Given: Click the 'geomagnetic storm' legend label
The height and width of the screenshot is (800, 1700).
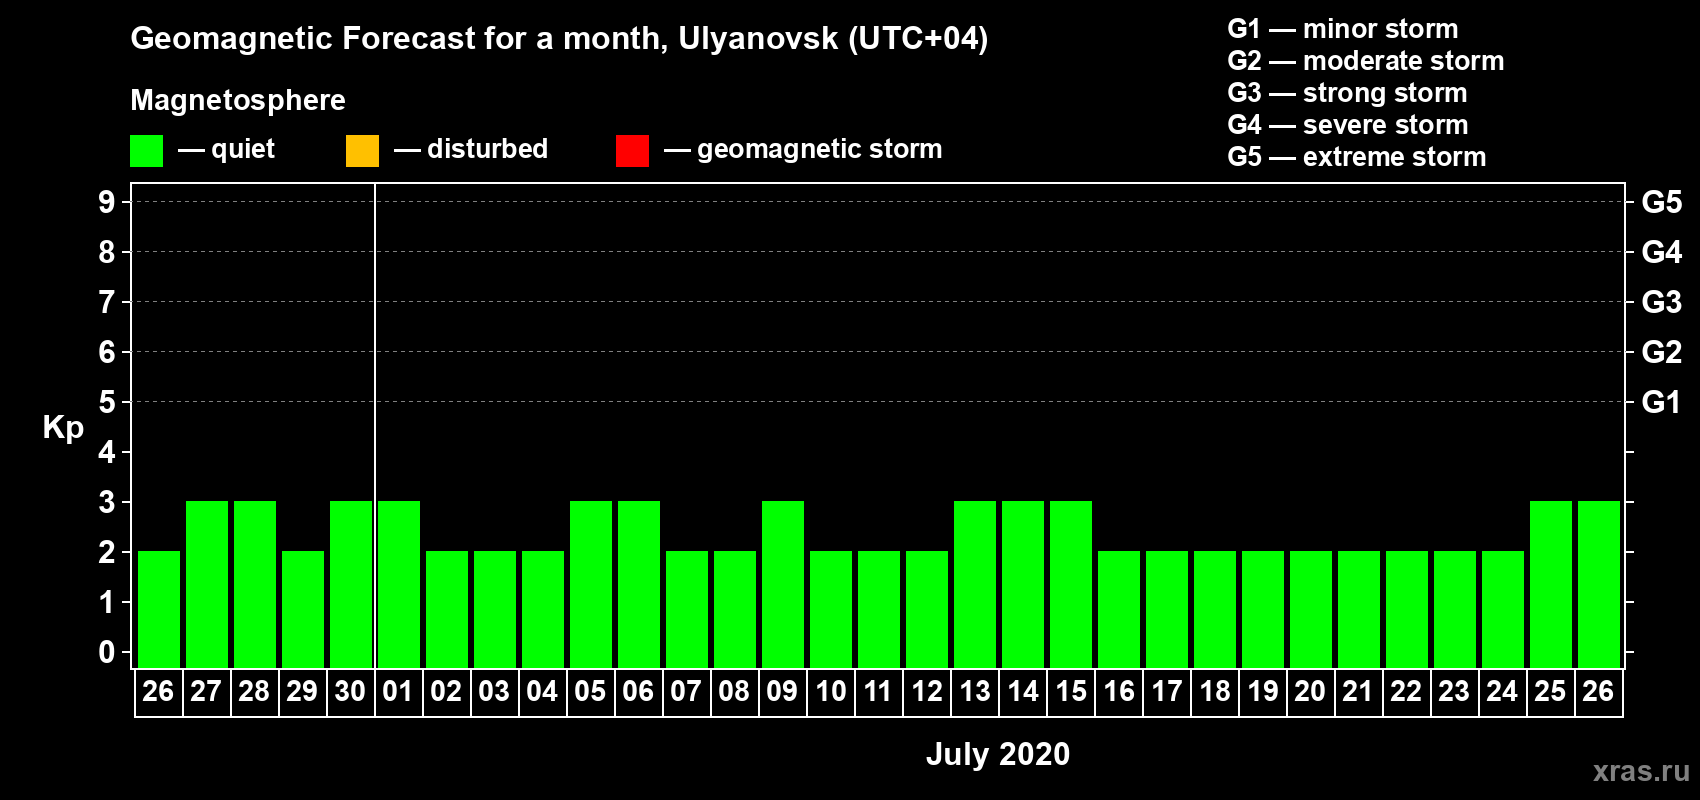Looking at the screenshot, I should tap(819, 150).
